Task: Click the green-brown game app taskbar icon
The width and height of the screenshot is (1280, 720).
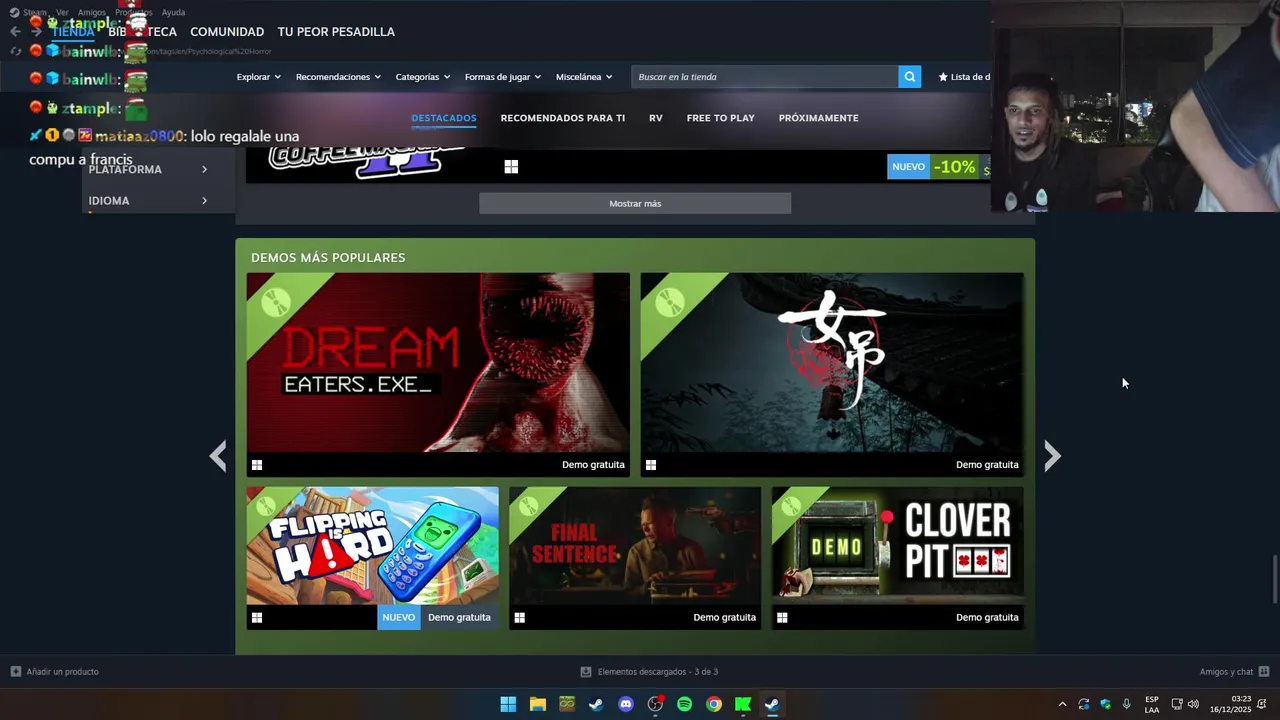Action: pos(567,704)
